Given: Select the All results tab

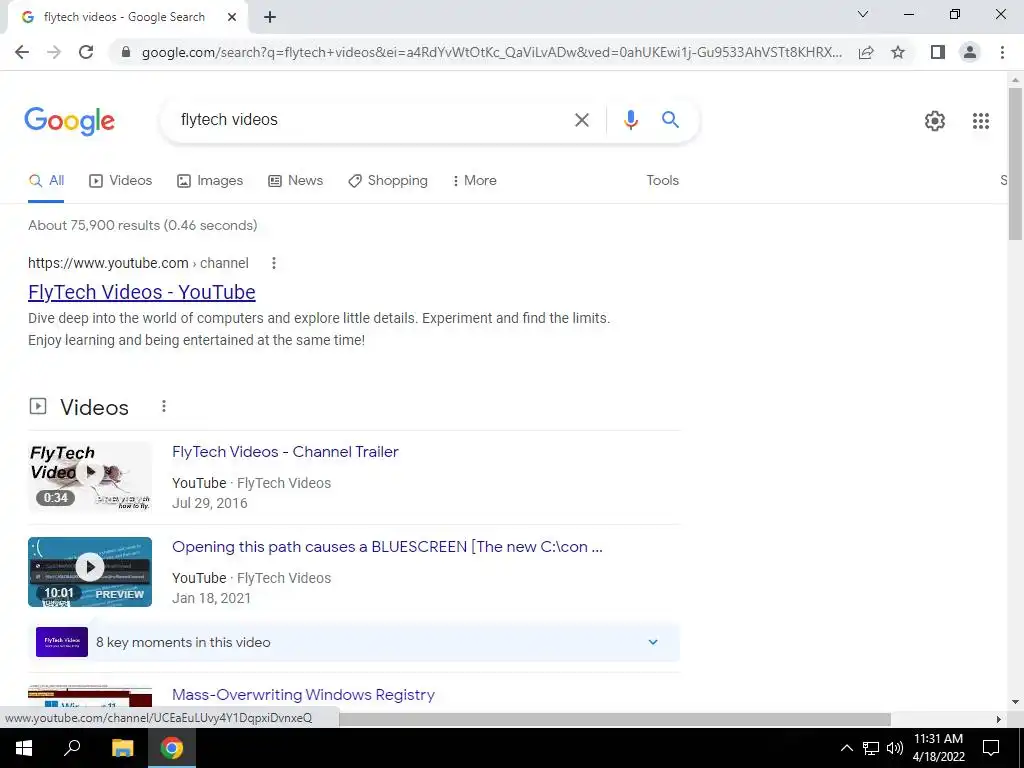Looking at the screenshot, I should [x=46, y=181].
